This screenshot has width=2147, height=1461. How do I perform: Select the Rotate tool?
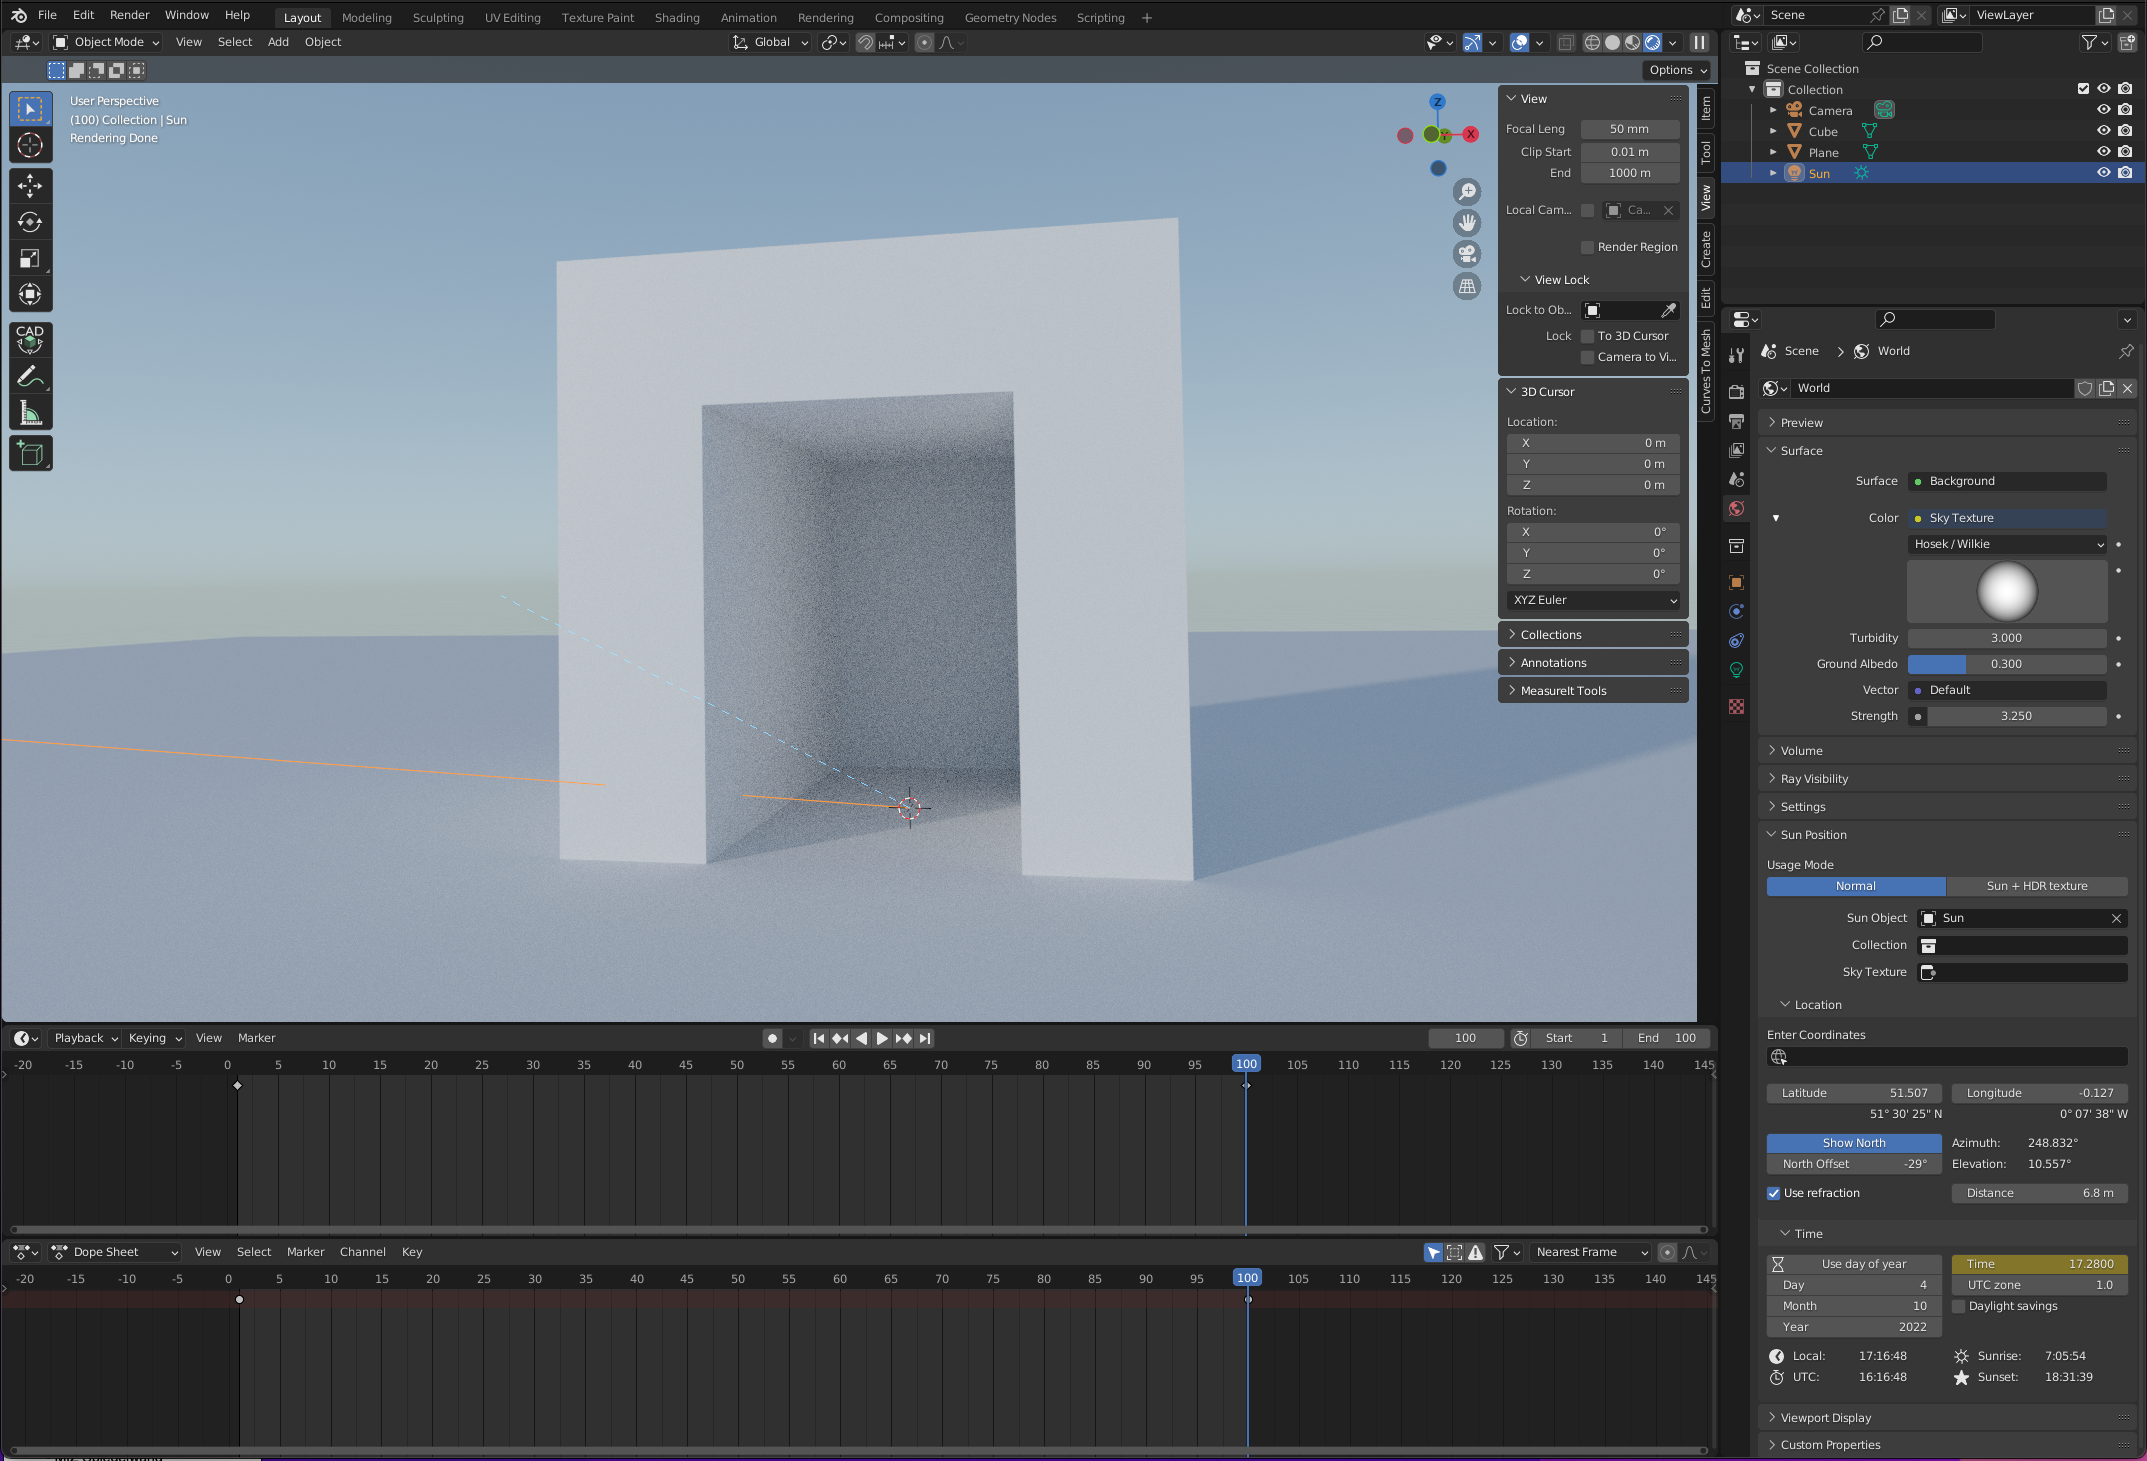(30, 222)
